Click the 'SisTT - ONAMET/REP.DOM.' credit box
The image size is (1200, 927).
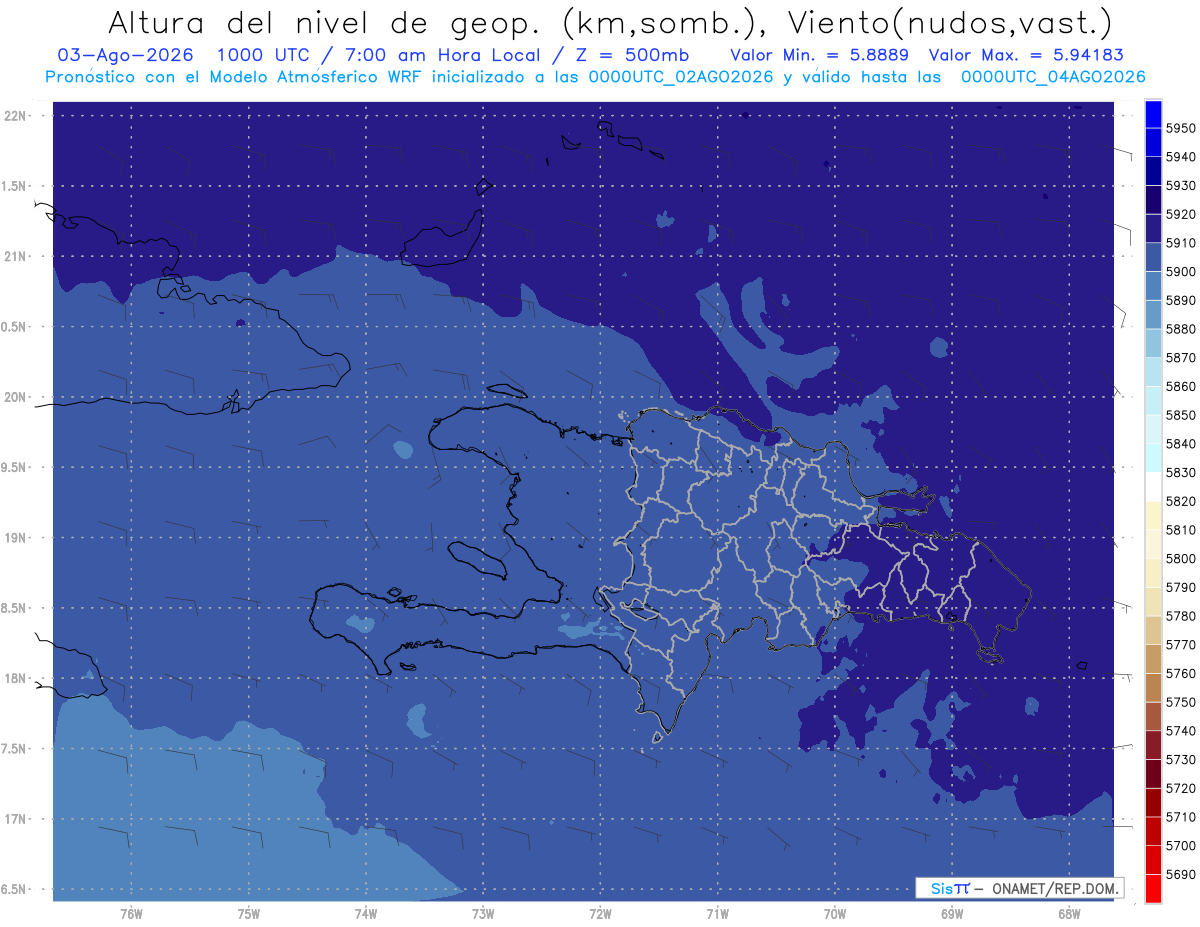pos(1019,888)
